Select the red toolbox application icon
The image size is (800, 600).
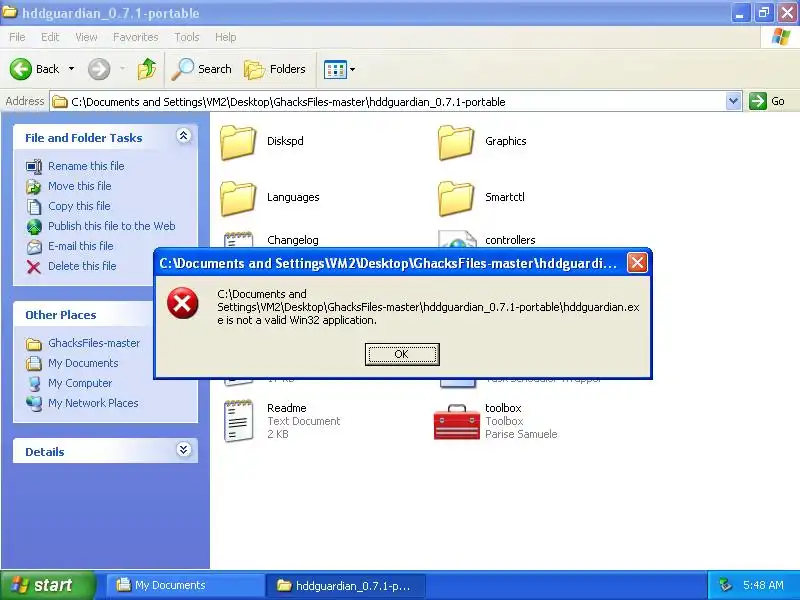[x=456, y=422]
